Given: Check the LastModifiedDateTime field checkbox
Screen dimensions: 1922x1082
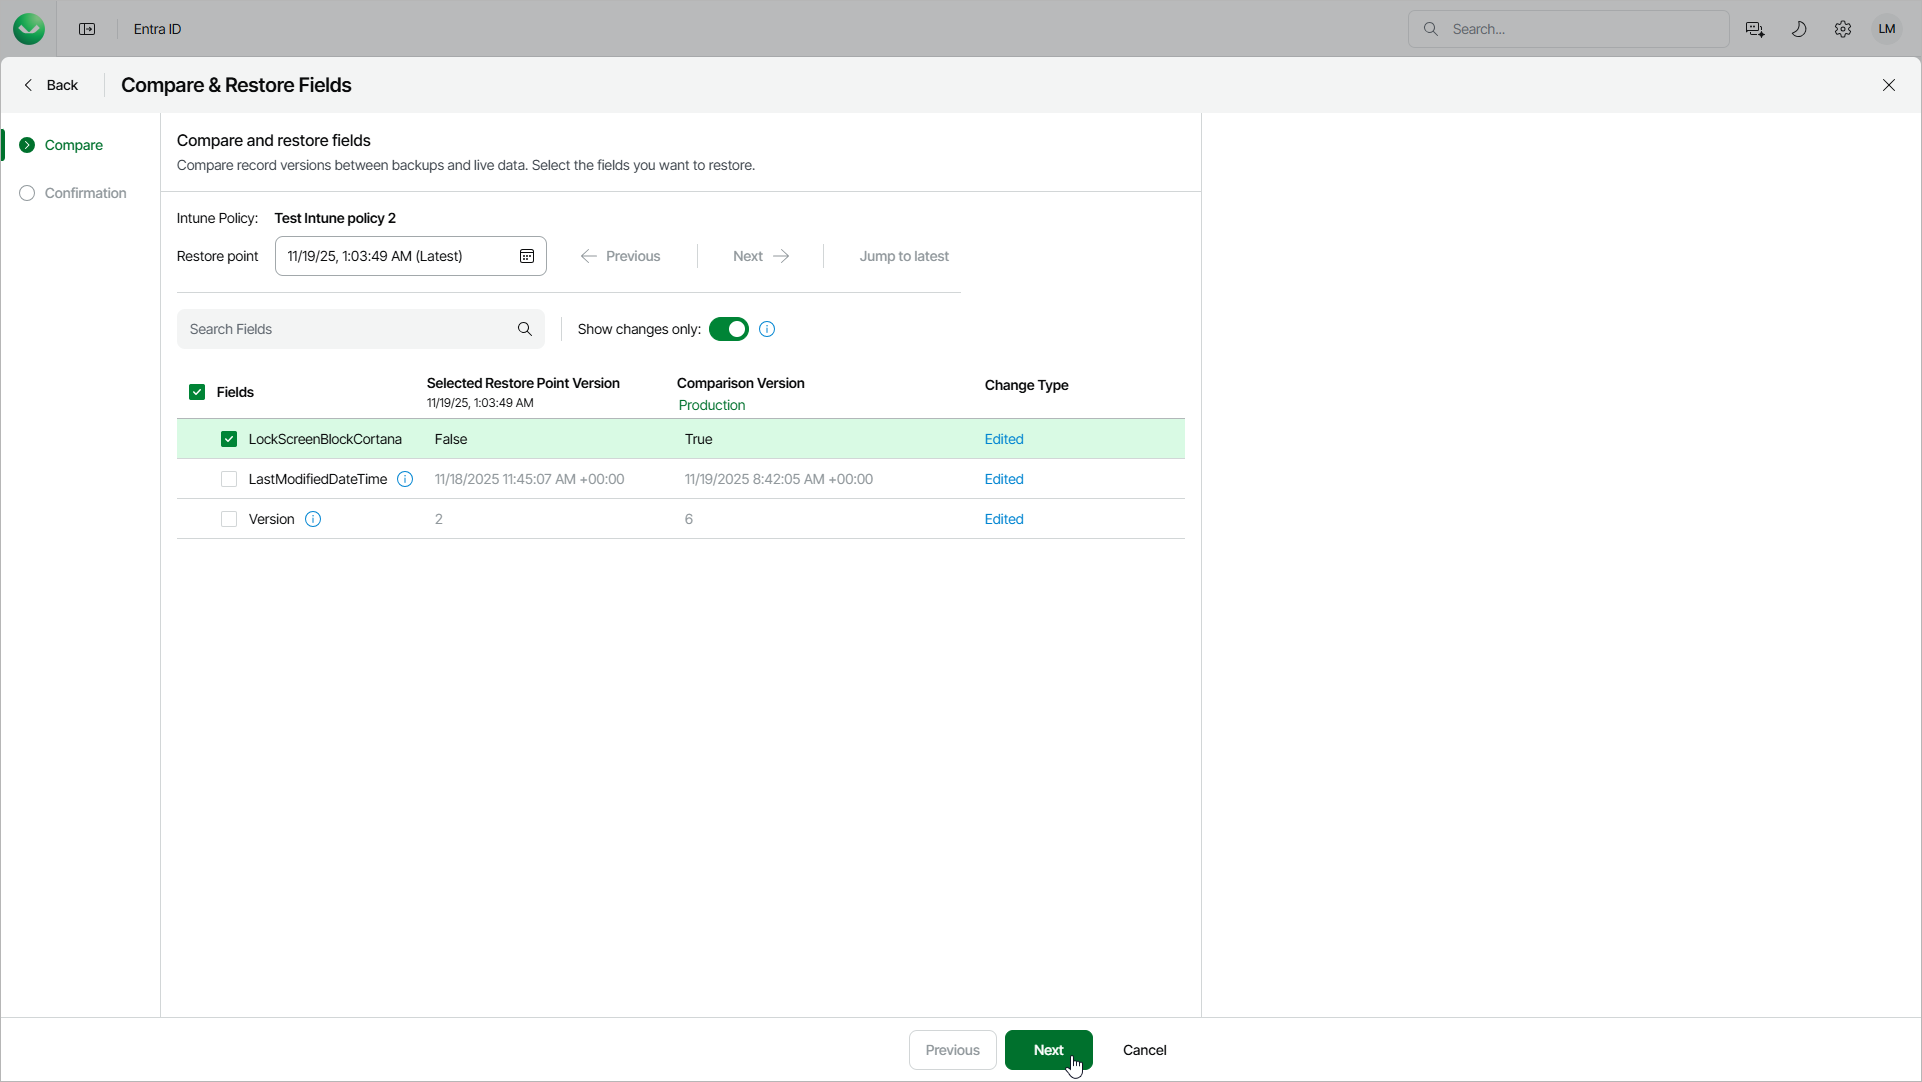Looking at the screenshot, I should (x=229, y=479).
